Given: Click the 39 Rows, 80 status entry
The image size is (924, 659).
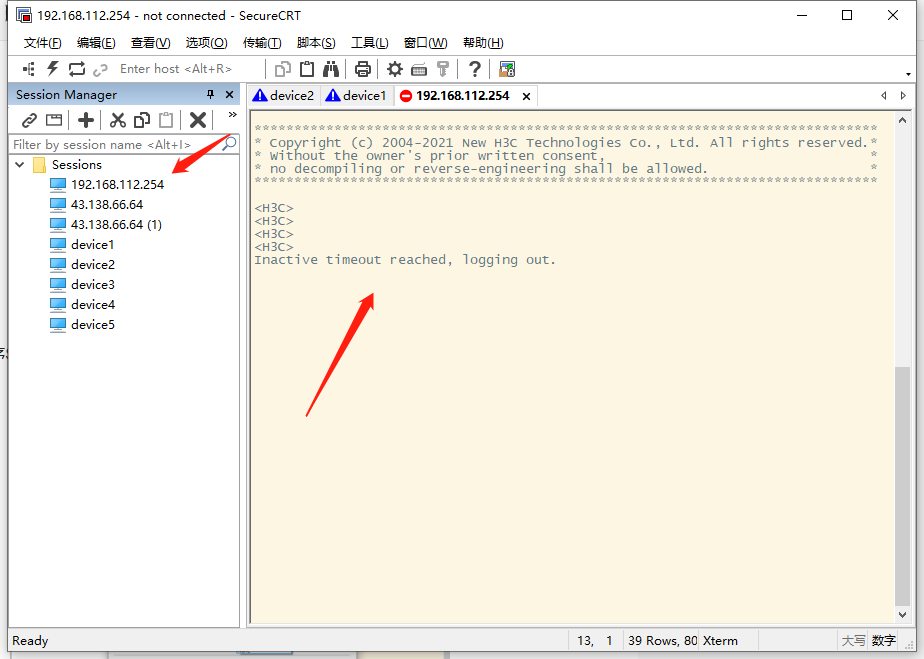Looking at the screenshot, I should [662, 641].
